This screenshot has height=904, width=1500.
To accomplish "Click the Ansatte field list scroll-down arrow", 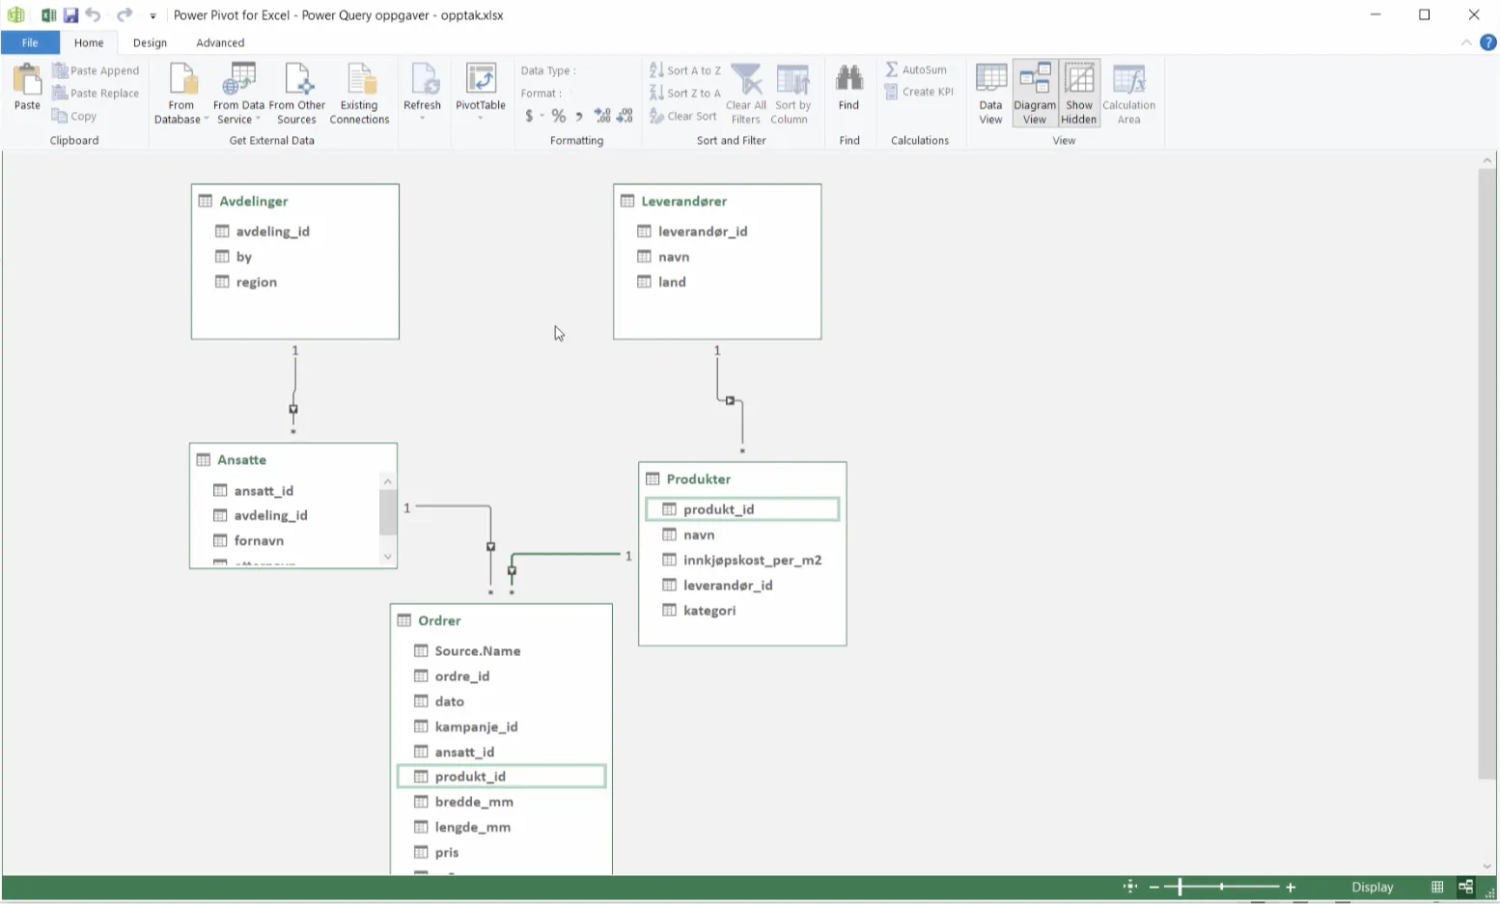I will coord(387,557).
